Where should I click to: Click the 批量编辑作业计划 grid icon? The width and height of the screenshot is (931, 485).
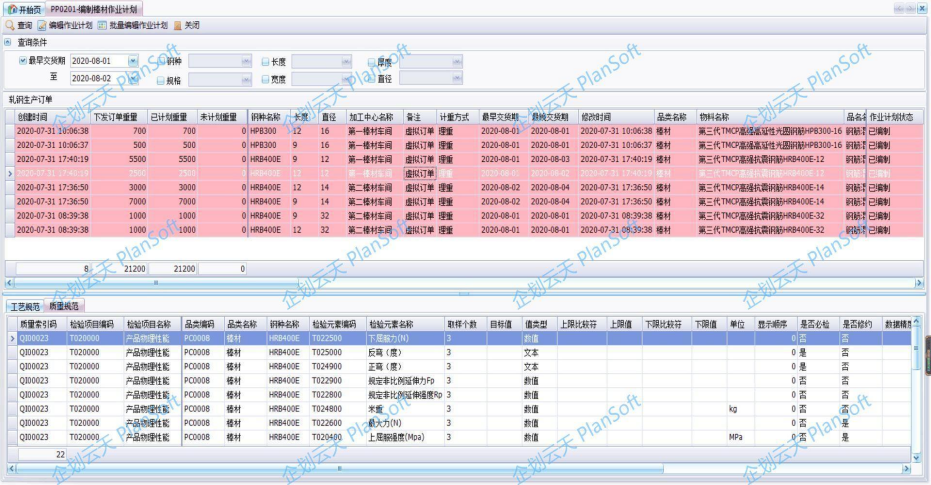[102, 26]
